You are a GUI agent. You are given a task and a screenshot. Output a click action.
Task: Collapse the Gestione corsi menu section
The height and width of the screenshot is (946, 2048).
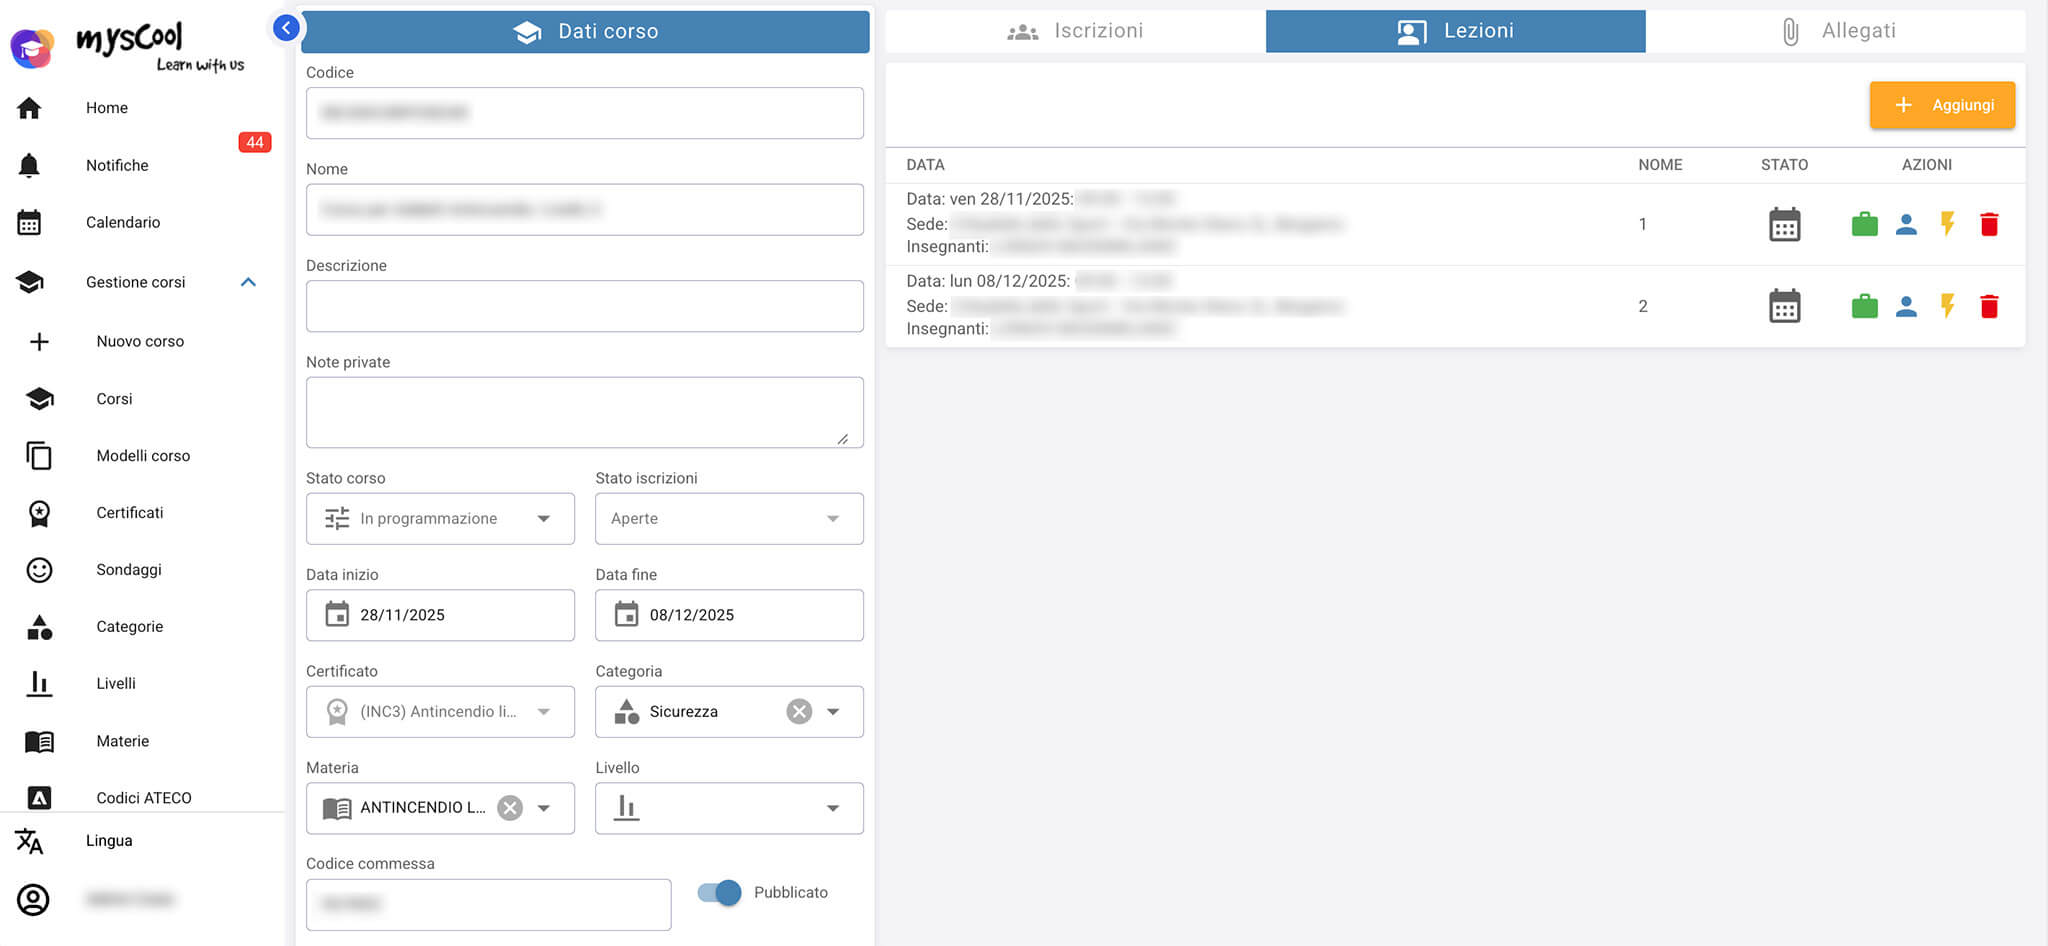tap(248, 282)
